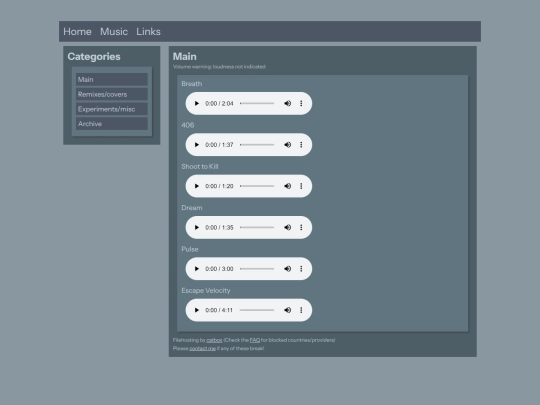This screenshot has height=405, width=540.
Task: Click the 0:00 / 3:00 time display
Action: tap(219, 269)
